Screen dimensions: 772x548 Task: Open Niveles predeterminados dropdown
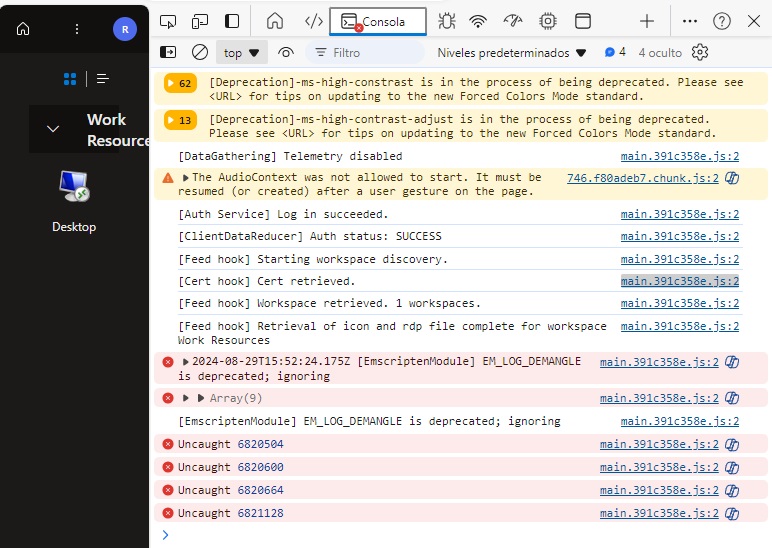pos(512,53)
